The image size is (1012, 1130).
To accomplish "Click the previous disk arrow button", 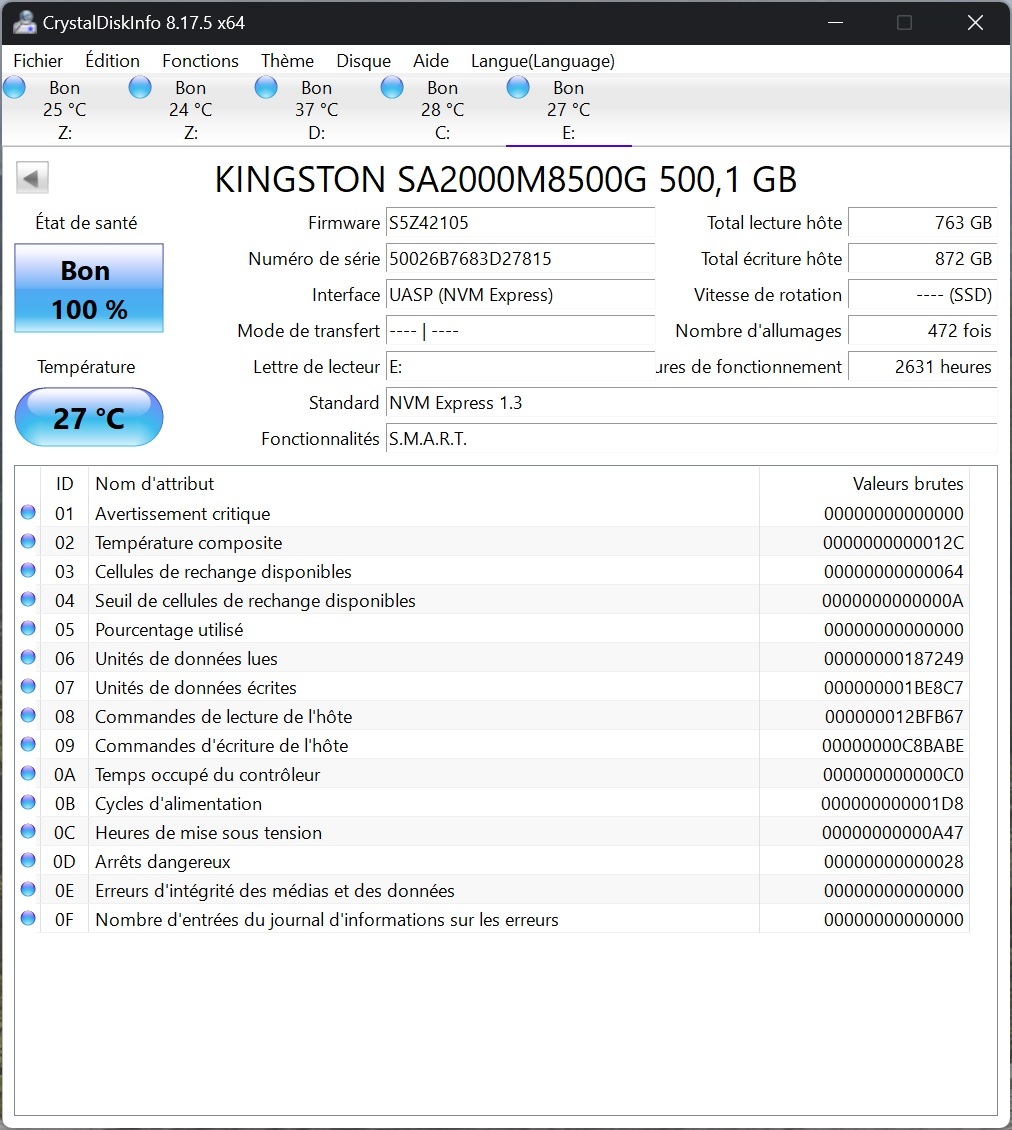I will [32, 178].
